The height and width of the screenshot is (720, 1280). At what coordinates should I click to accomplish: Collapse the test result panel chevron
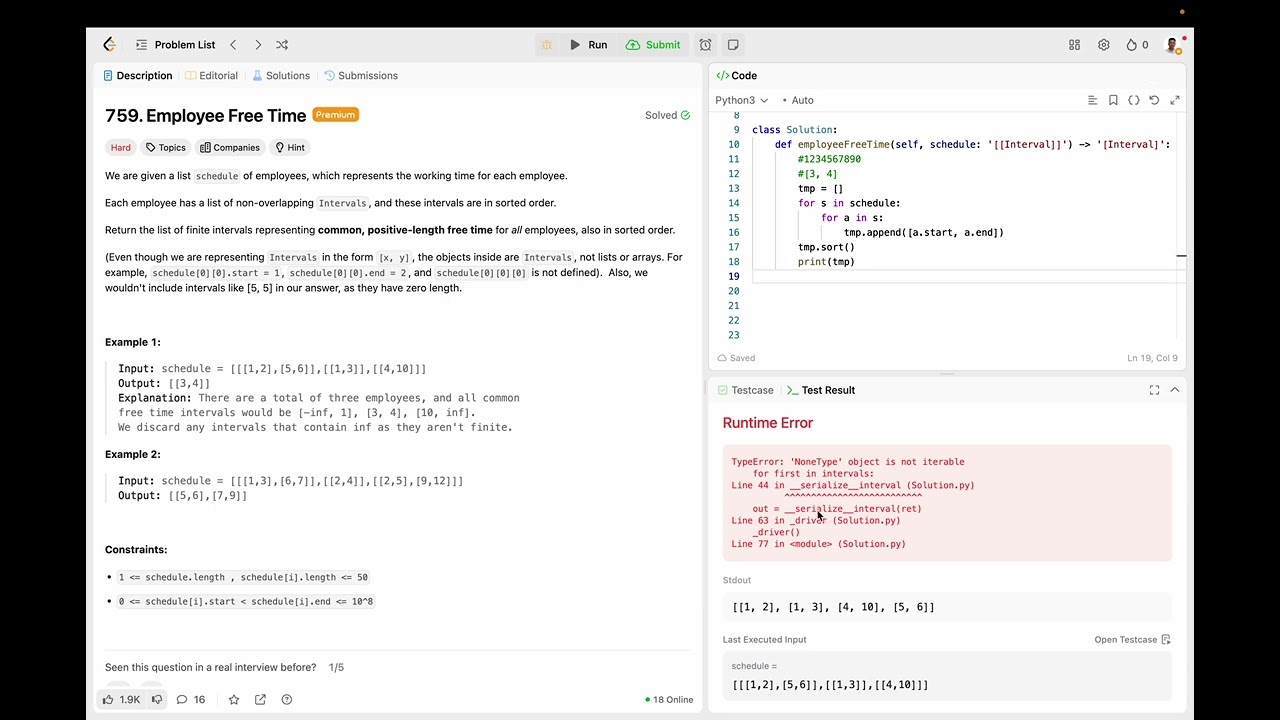click(x=1175, y=390)
